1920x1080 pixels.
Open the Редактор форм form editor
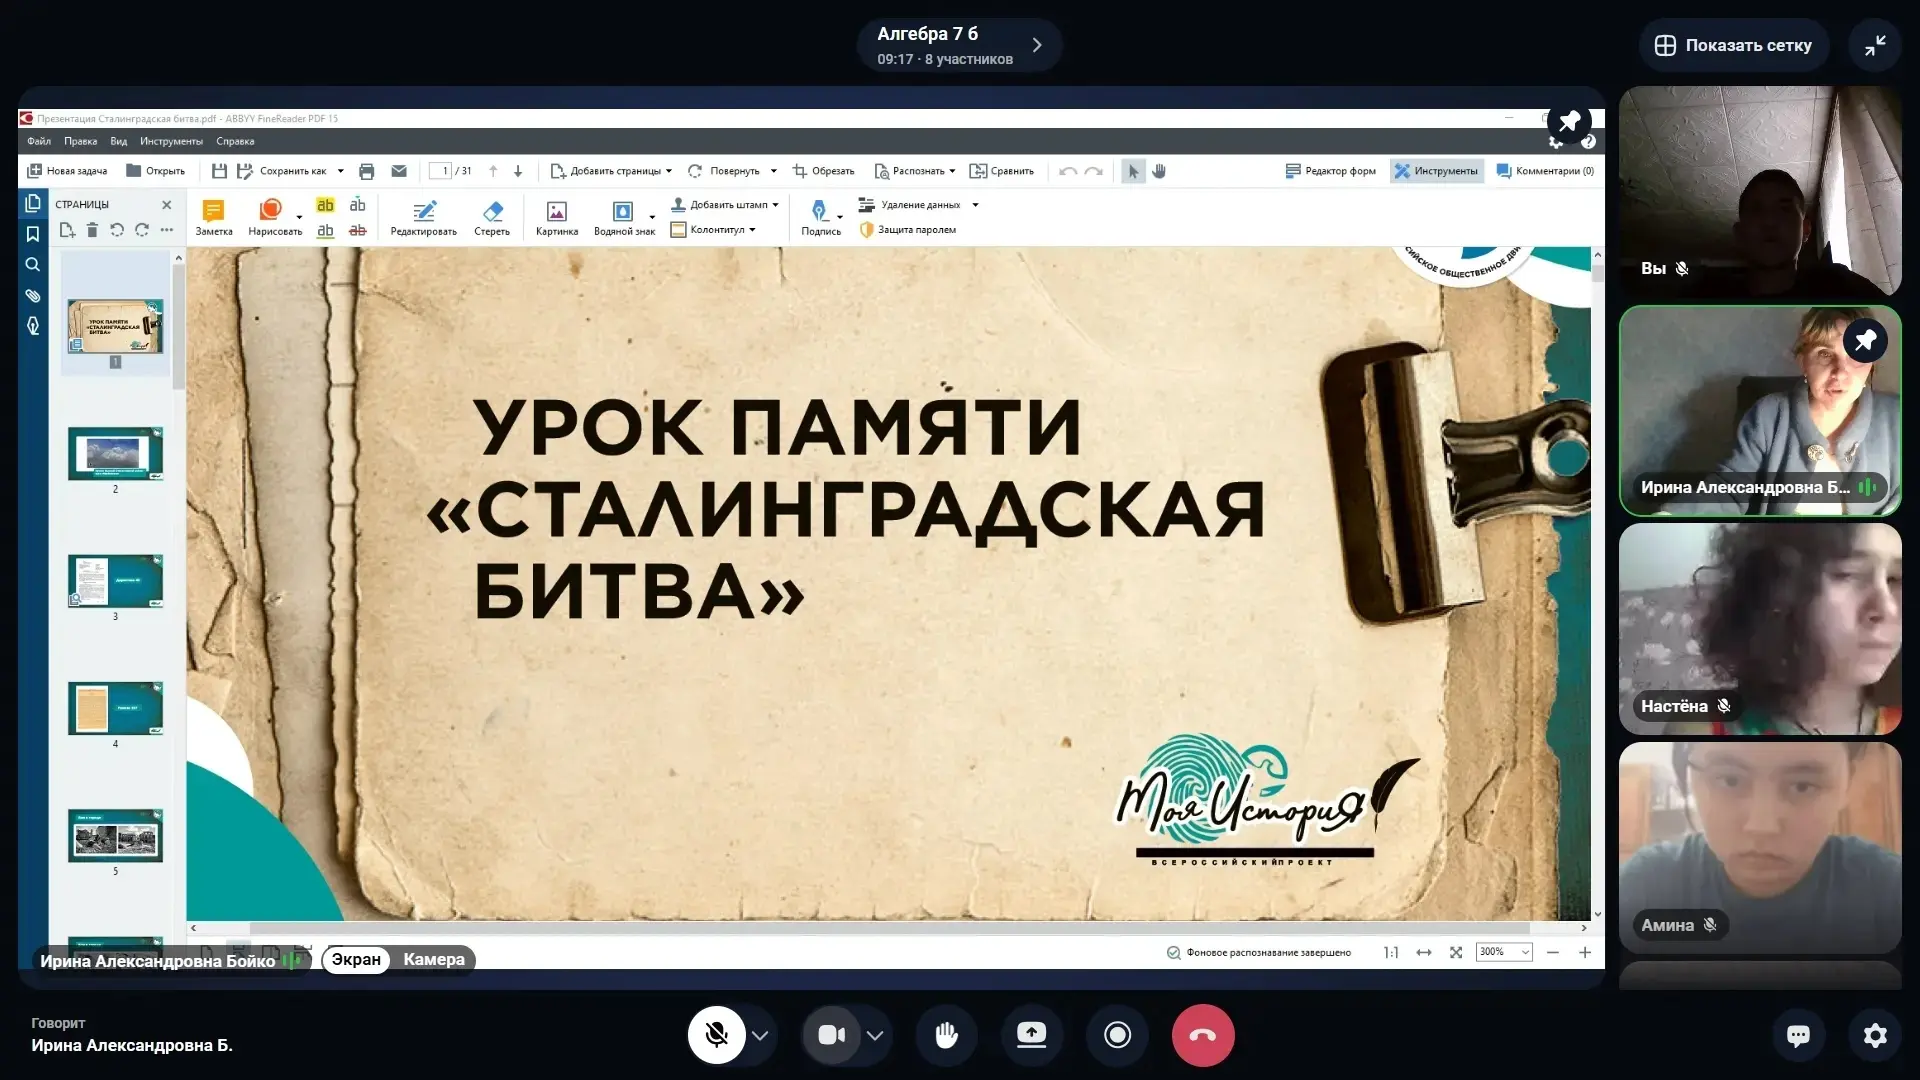point(1330,171)
